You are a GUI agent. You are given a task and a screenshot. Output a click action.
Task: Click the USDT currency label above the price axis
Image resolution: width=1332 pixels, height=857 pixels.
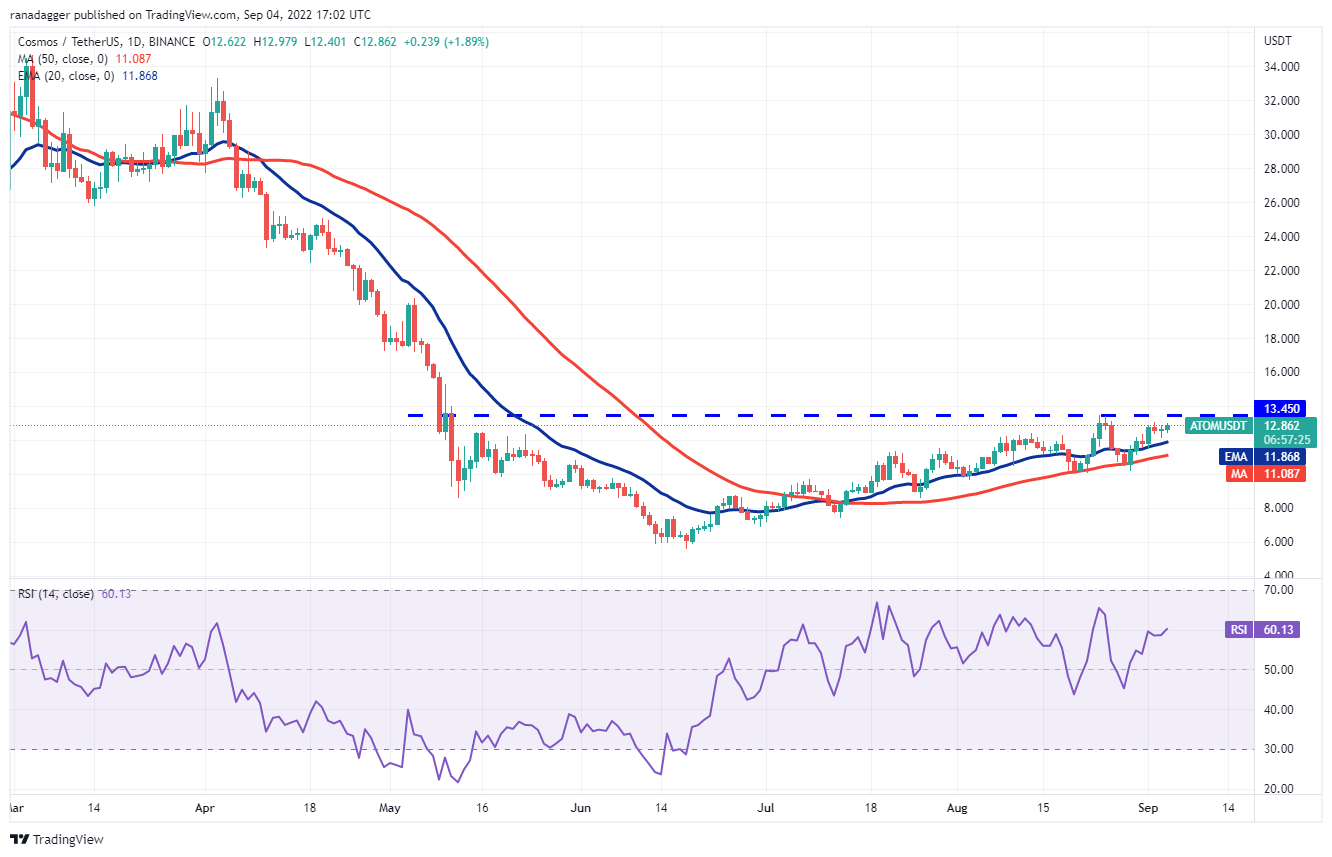(1278, 41)
